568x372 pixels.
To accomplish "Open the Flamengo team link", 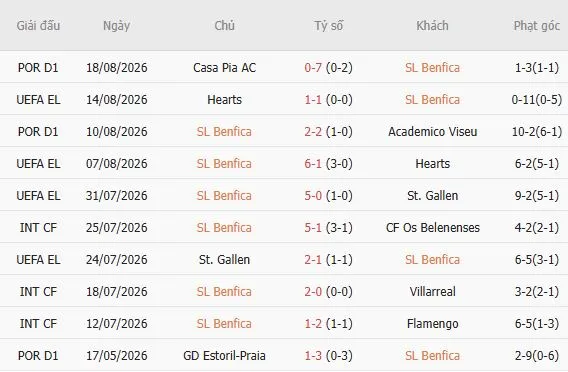I will click(x=433, y=323).
